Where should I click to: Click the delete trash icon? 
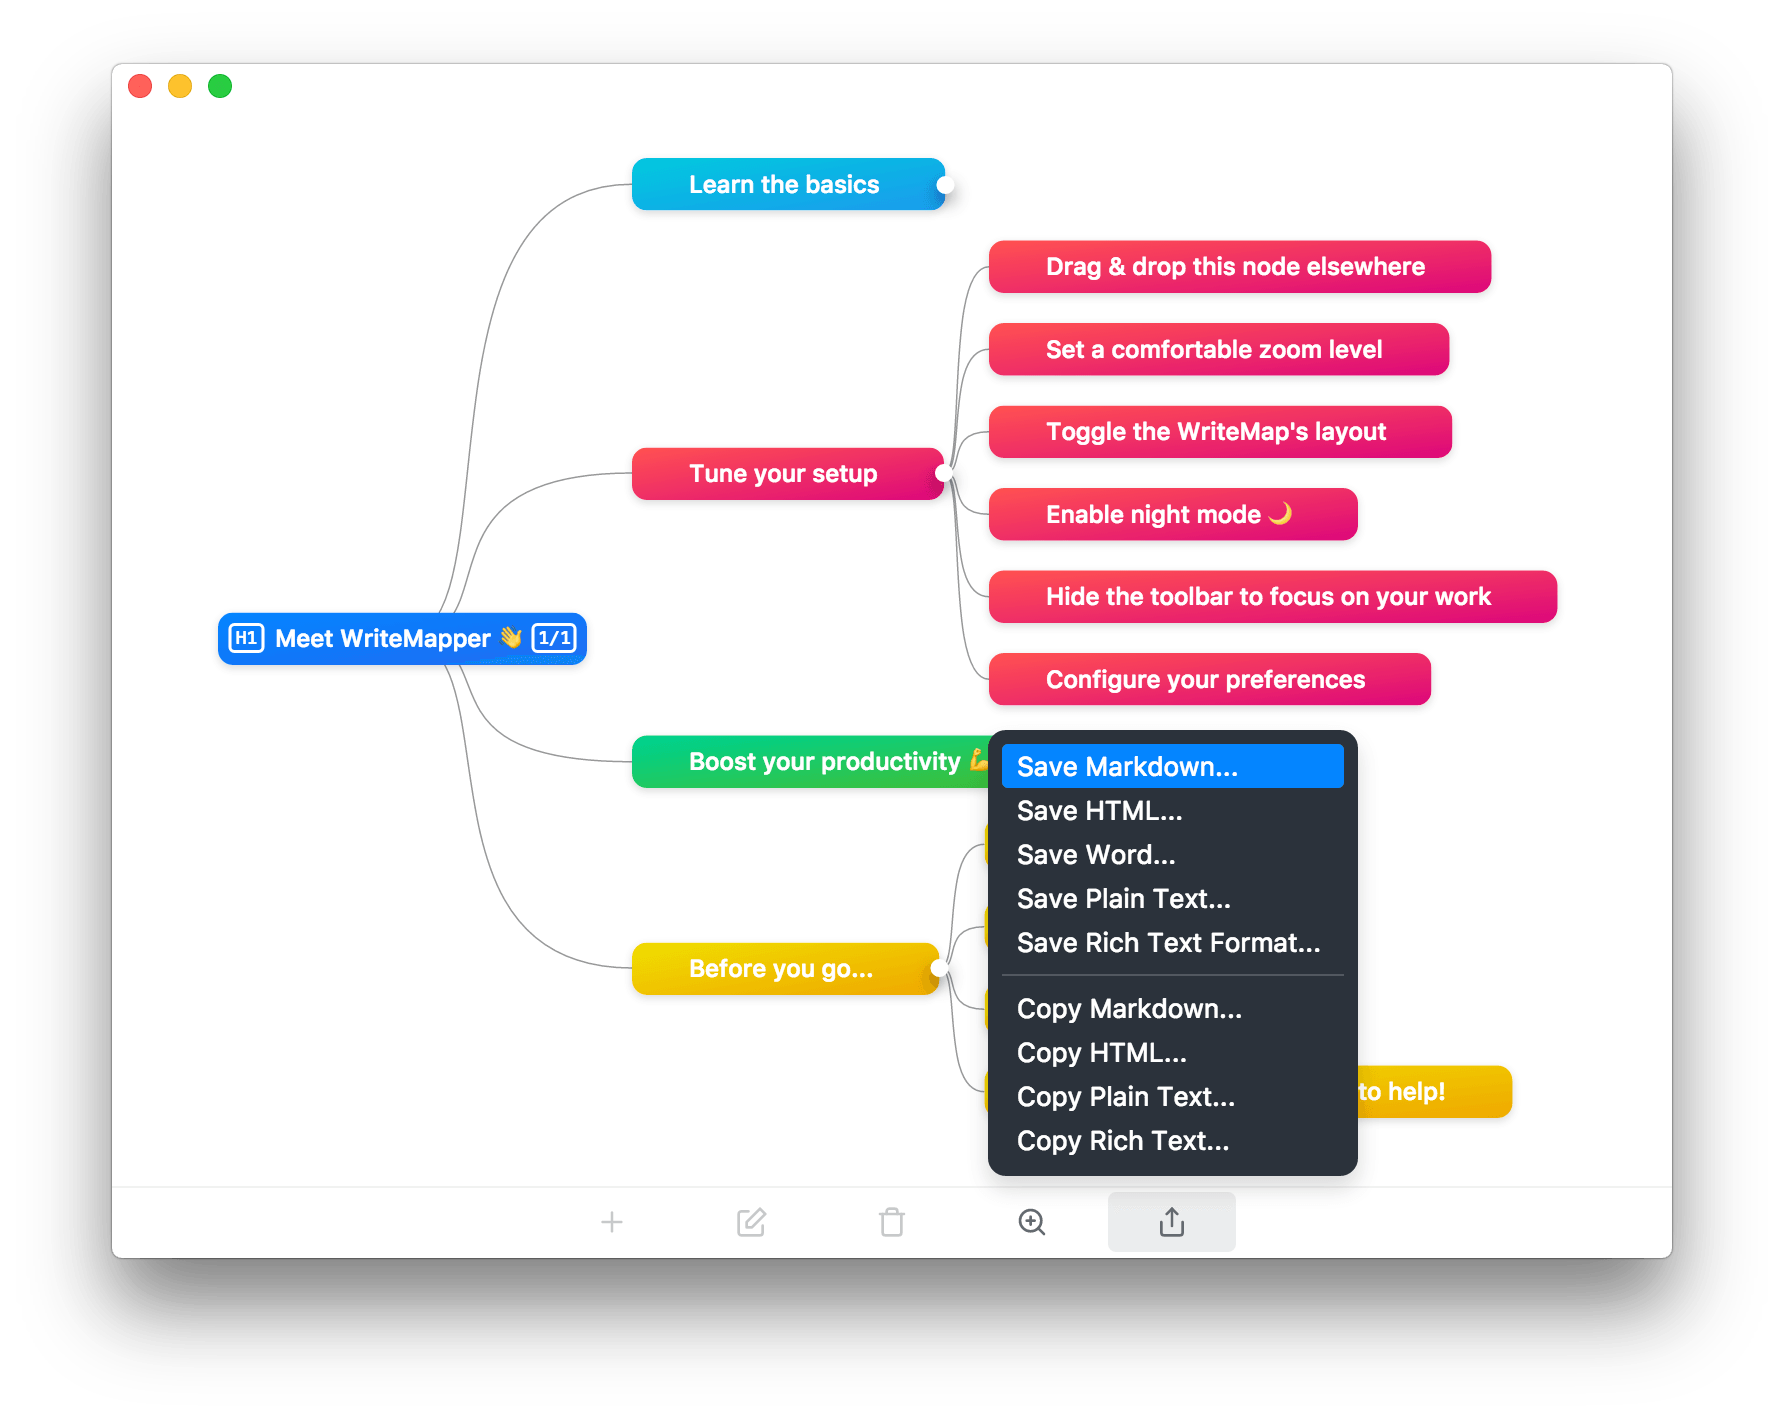[x=892, y=1222]
